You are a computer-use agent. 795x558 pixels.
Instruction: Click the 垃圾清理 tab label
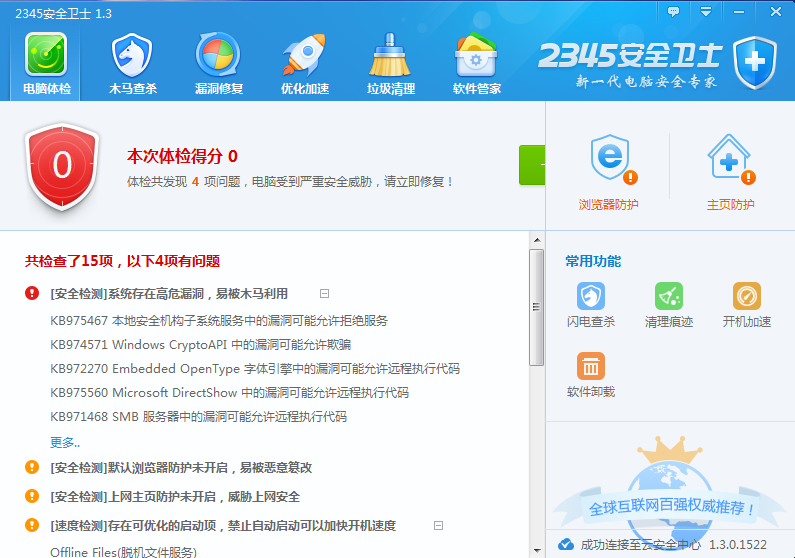391,89
